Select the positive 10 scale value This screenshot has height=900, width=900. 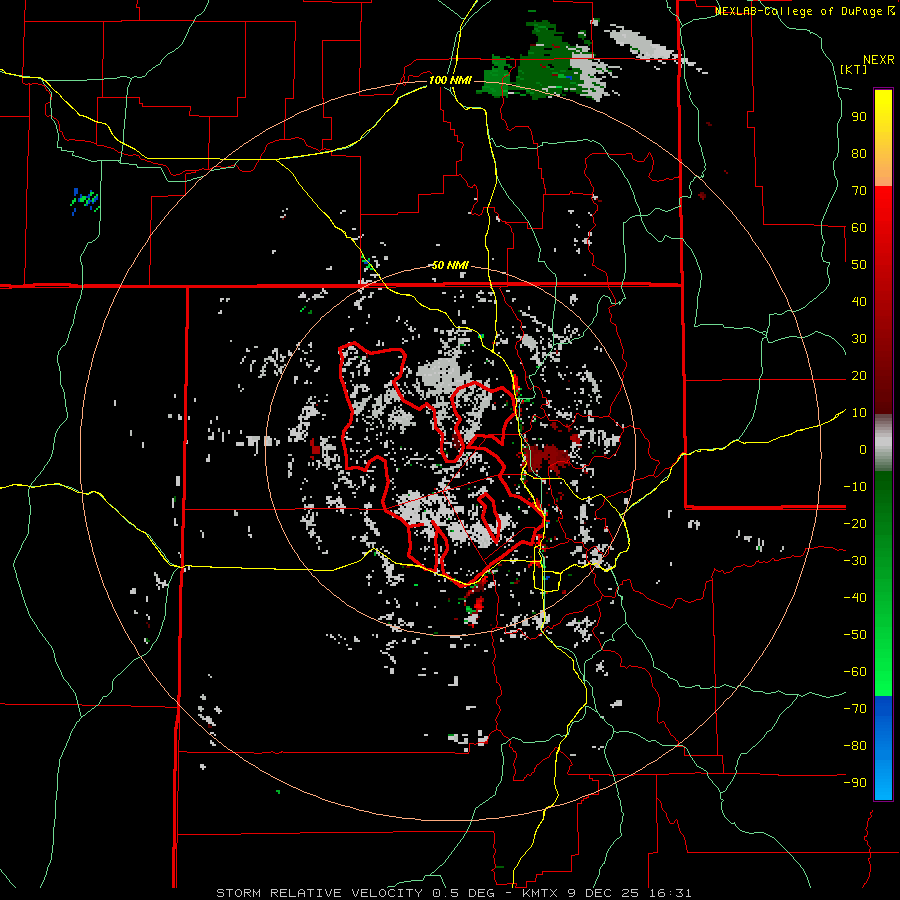859,413
